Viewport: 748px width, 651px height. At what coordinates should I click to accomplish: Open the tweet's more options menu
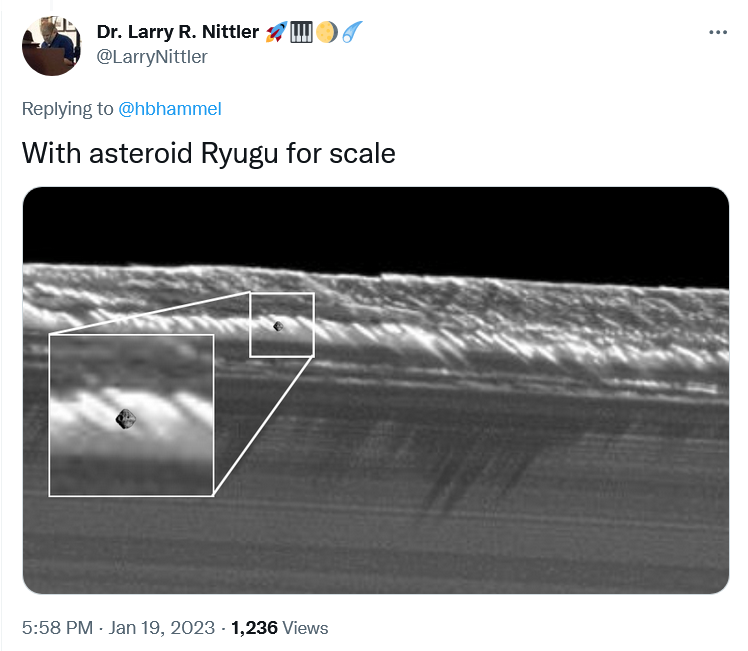pyautogui.click(x=718, y=32)
